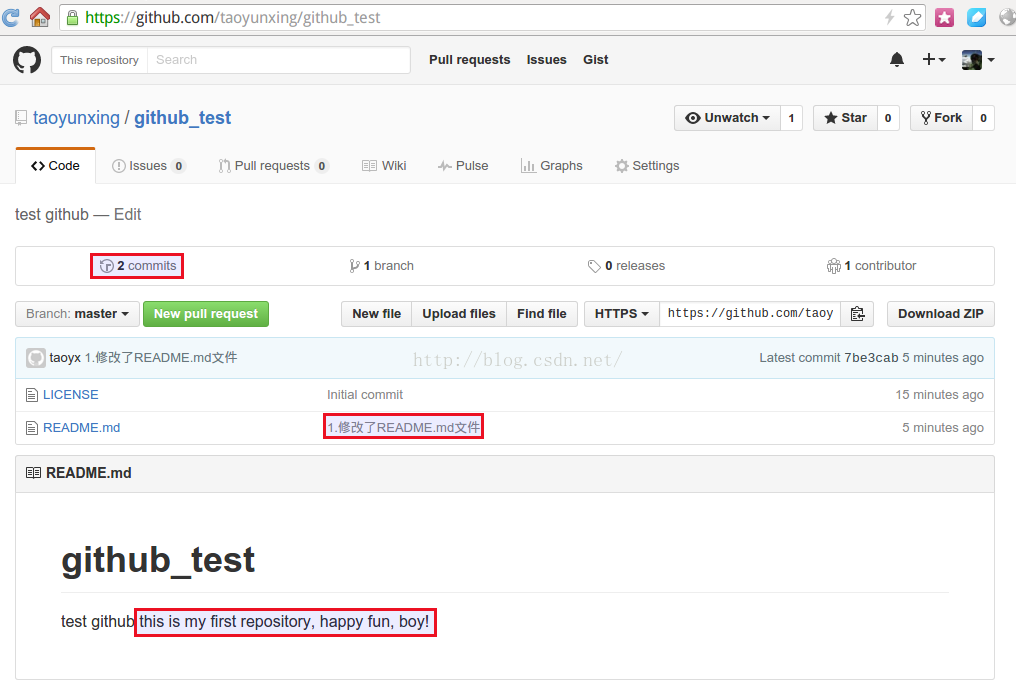This screenshot has height=698, width=1016.
Task: Open the latest commit 7be3cab
Action: (871, 358)
